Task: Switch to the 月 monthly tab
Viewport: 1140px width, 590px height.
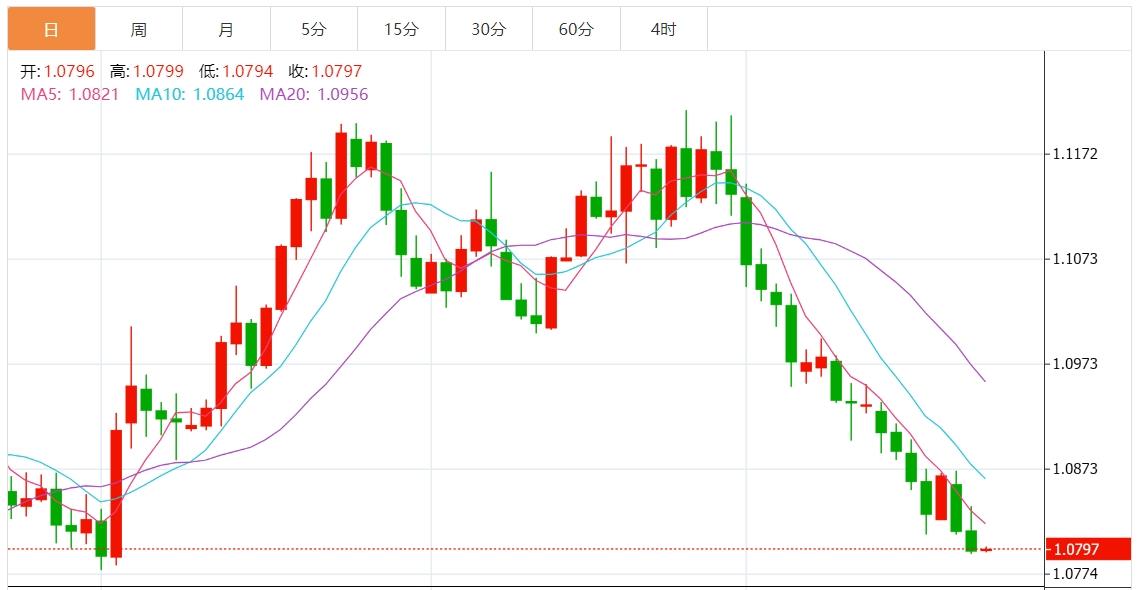Action: (x=226, y=29)
